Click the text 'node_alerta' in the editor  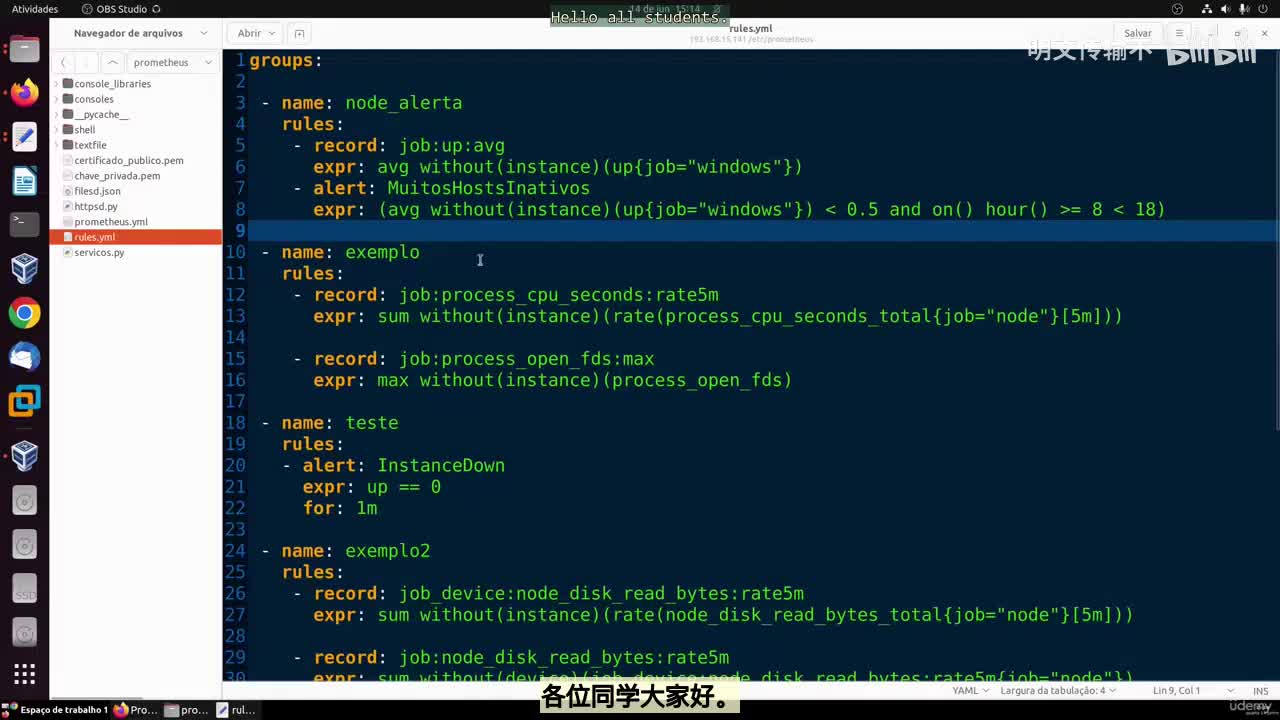coord(404,103)
